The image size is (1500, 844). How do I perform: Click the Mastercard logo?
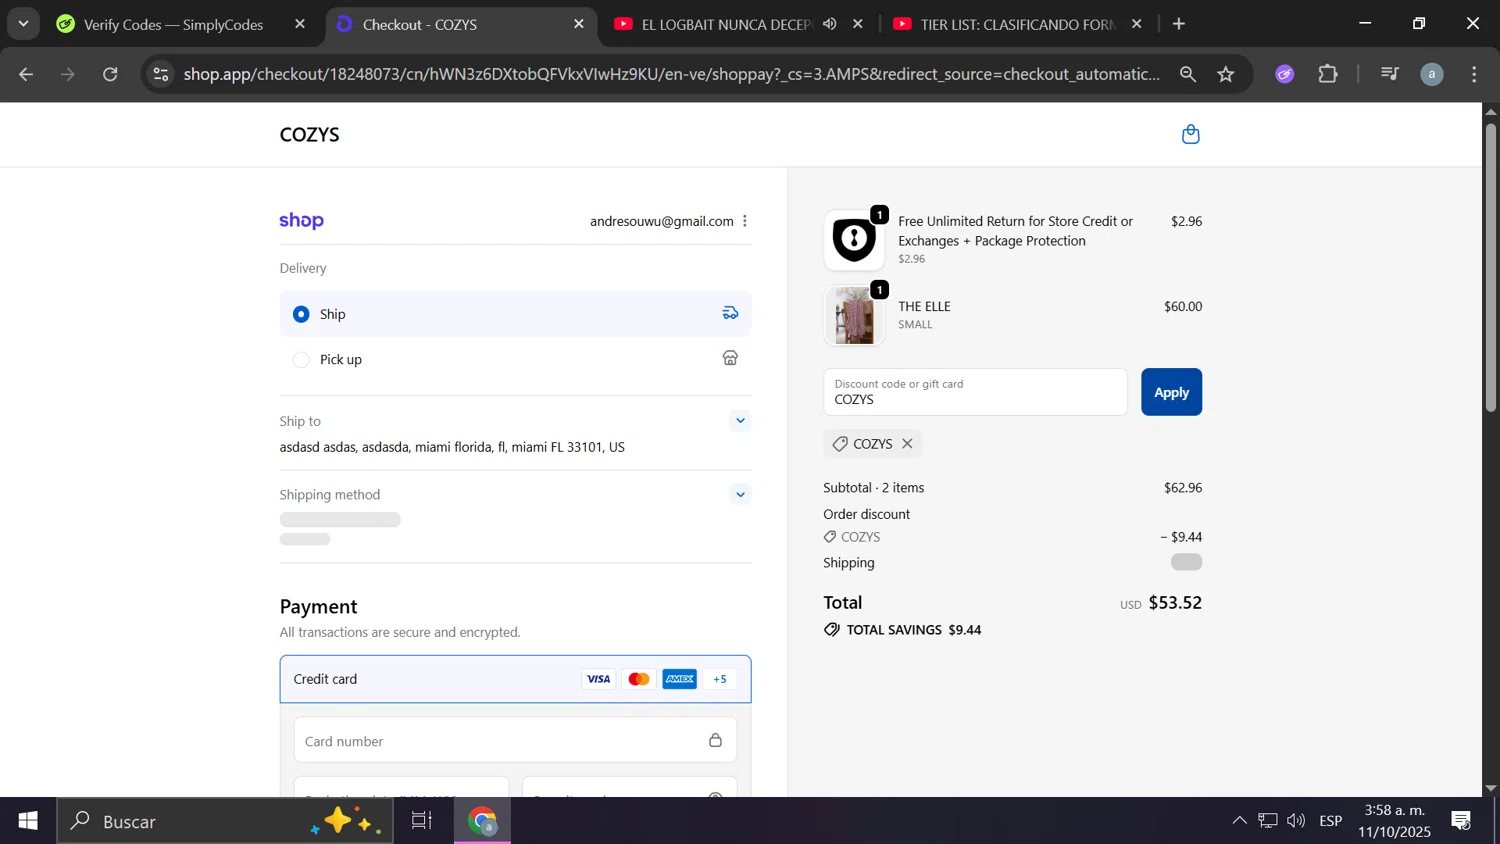[x=638, y=679]
